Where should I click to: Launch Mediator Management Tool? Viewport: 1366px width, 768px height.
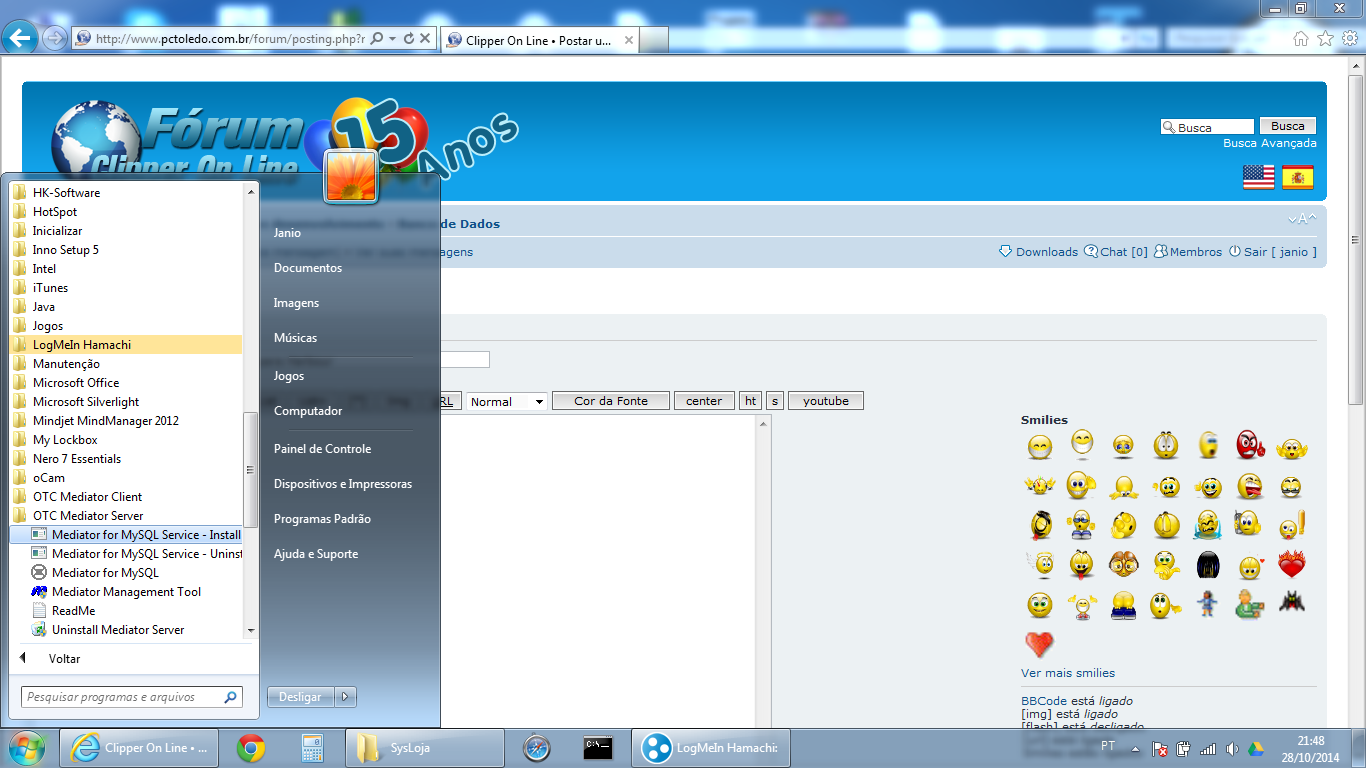(x=126, y=592)
